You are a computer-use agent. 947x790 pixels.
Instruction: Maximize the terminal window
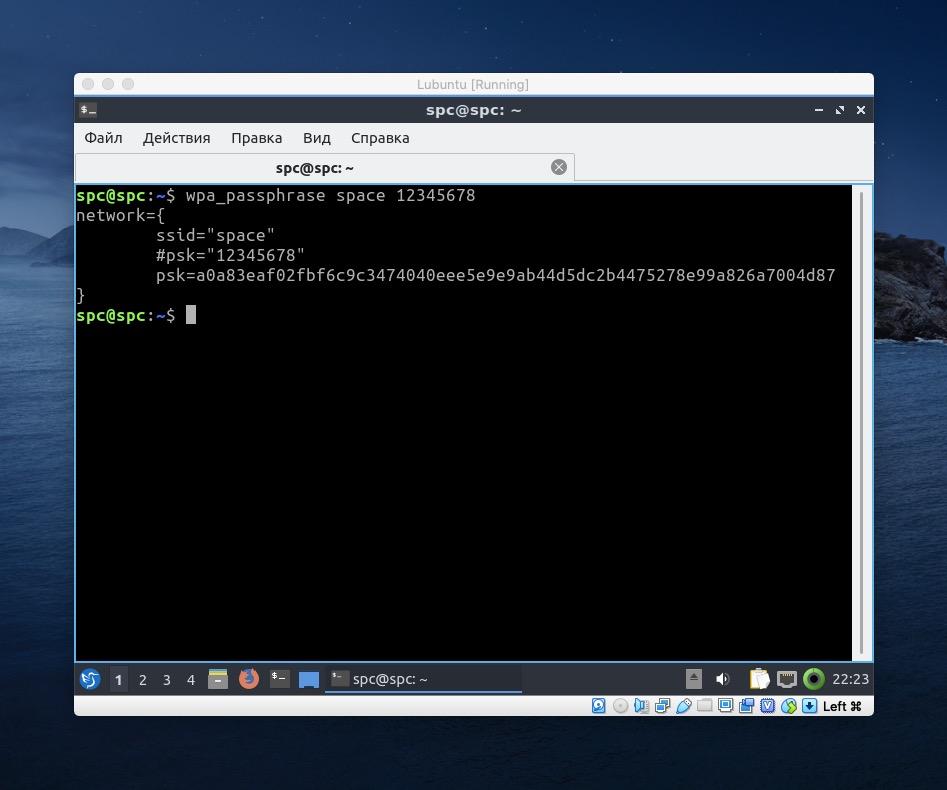[x=839, y=110]
